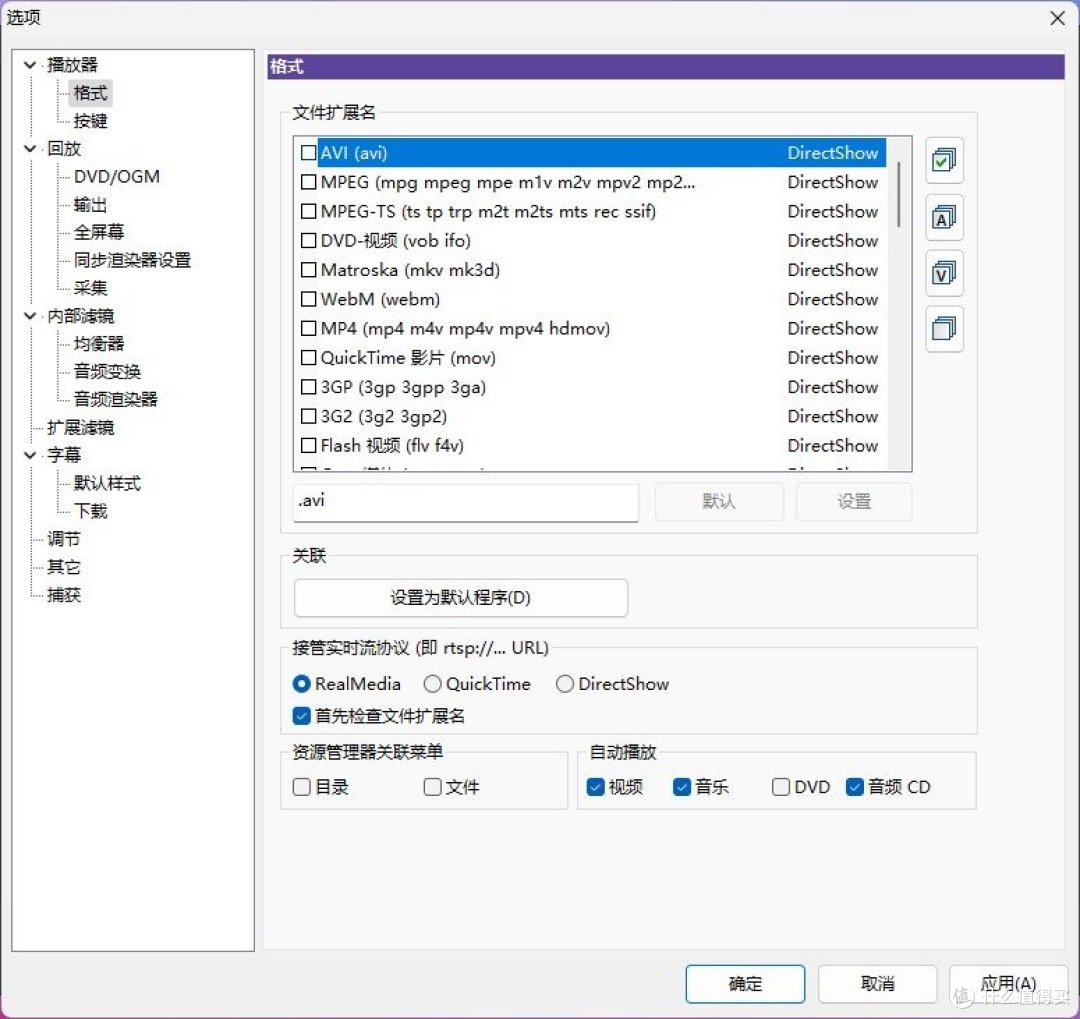Open the 输出 settings page

click(x=90, y=205)
